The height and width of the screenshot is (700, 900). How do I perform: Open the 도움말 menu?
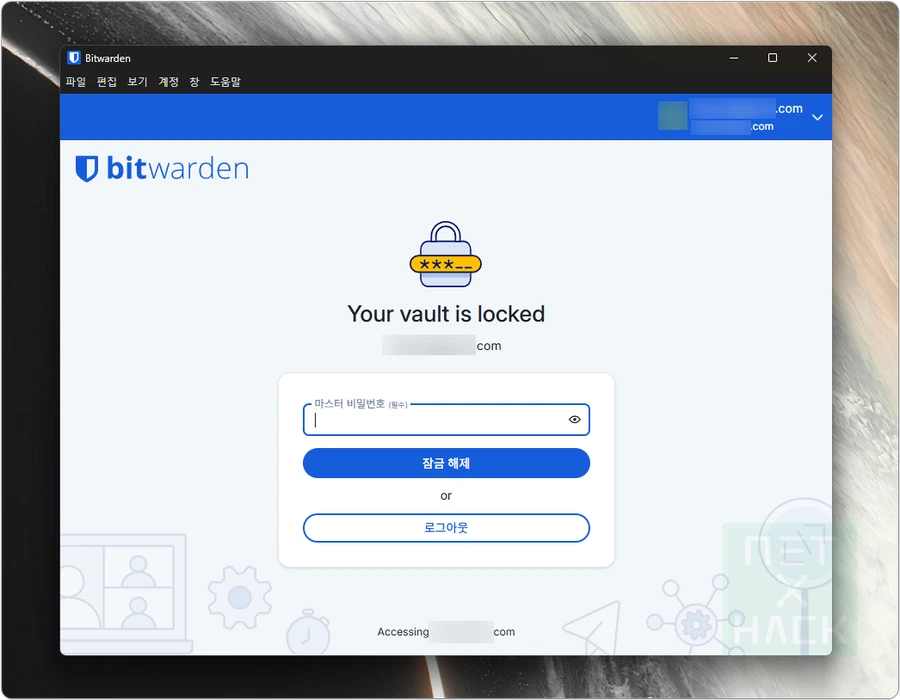pyautogui.click(x=225, y=81)
